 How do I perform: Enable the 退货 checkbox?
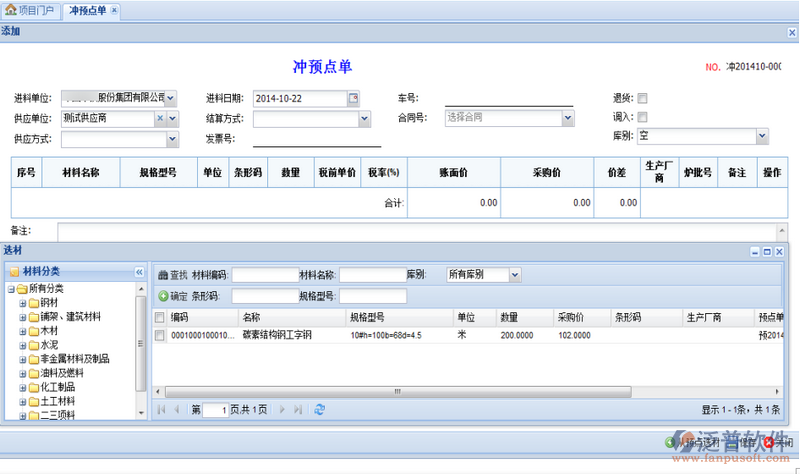click(643, 98)
